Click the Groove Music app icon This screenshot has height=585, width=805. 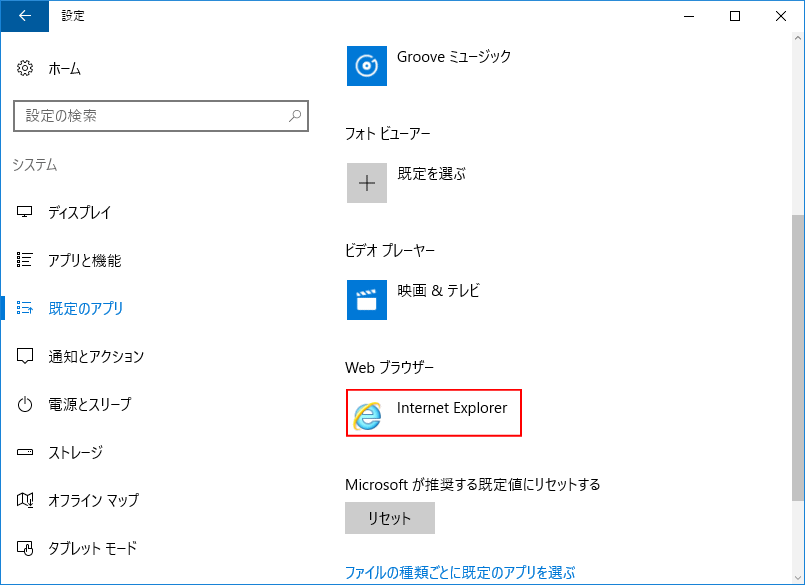pyautogui.click(x=366, y=66)
